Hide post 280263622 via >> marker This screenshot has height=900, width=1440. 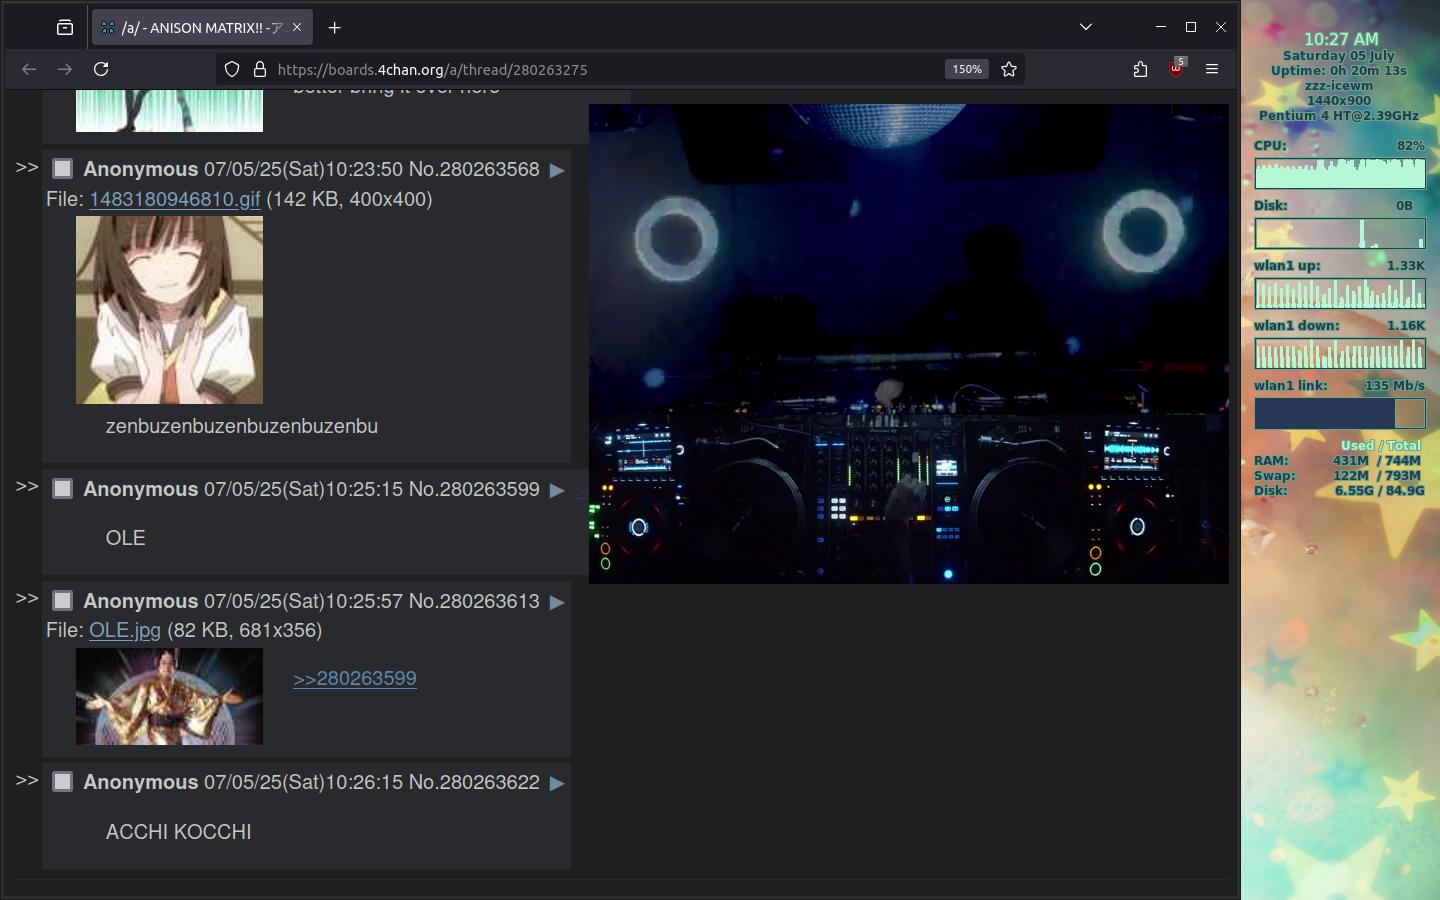click(27, 780)
